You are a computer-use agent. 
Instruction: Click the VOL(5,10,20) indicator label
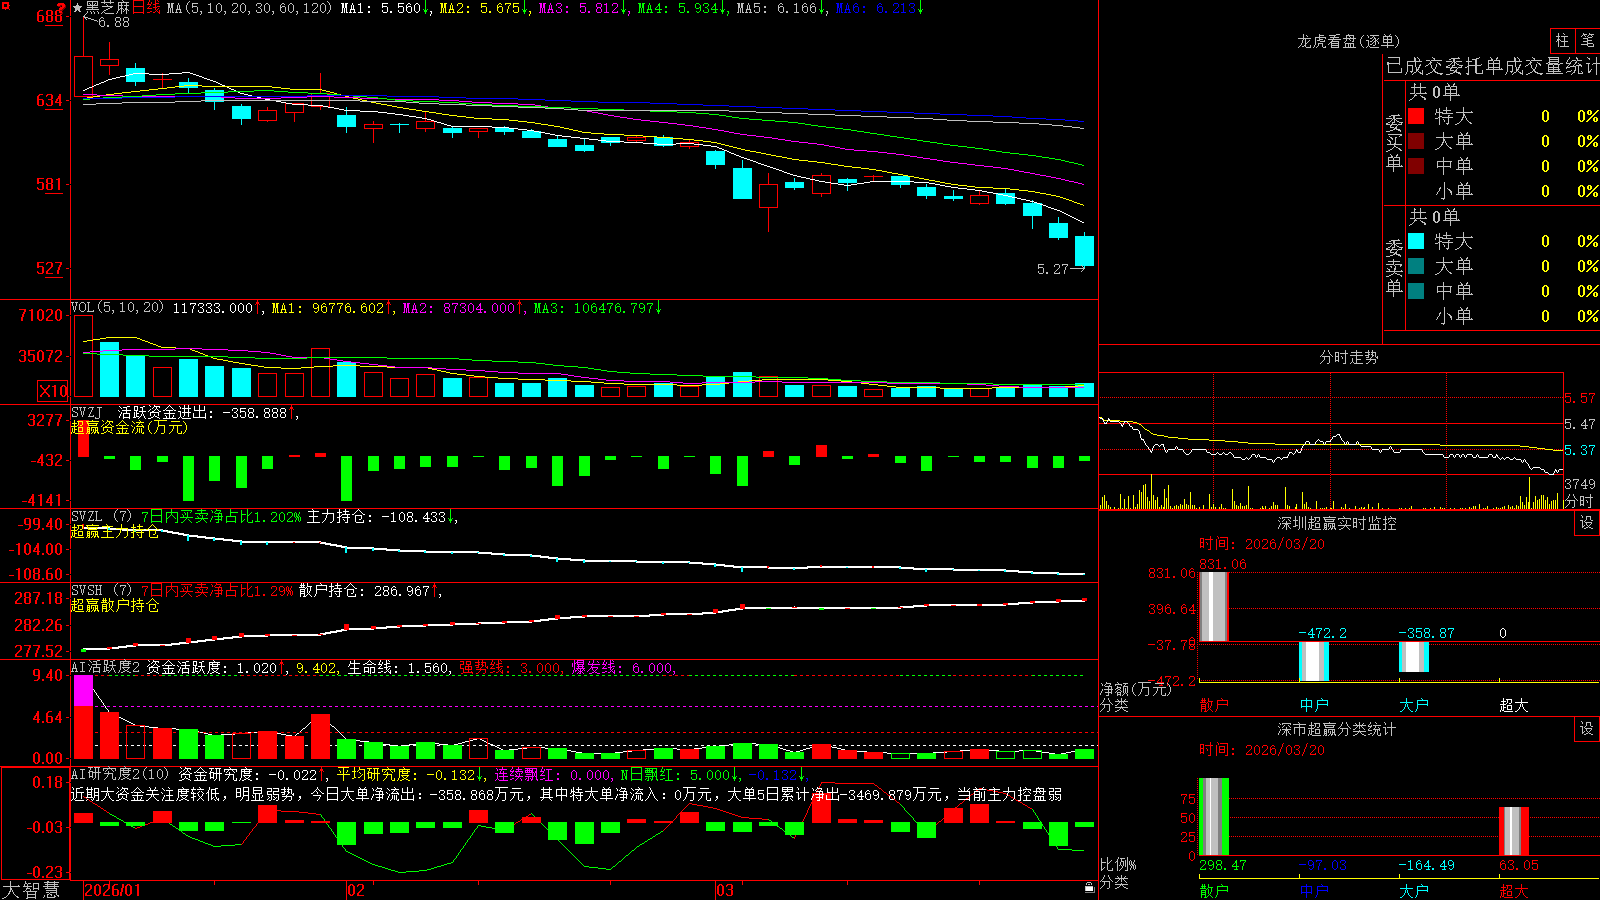coord(117,308)
